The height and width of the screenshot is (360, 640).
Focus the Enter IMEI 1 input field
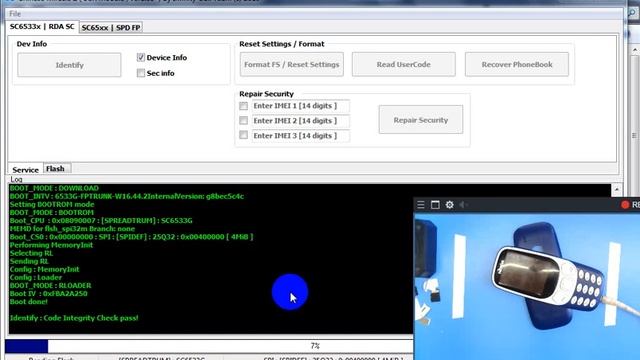point(301,106)
